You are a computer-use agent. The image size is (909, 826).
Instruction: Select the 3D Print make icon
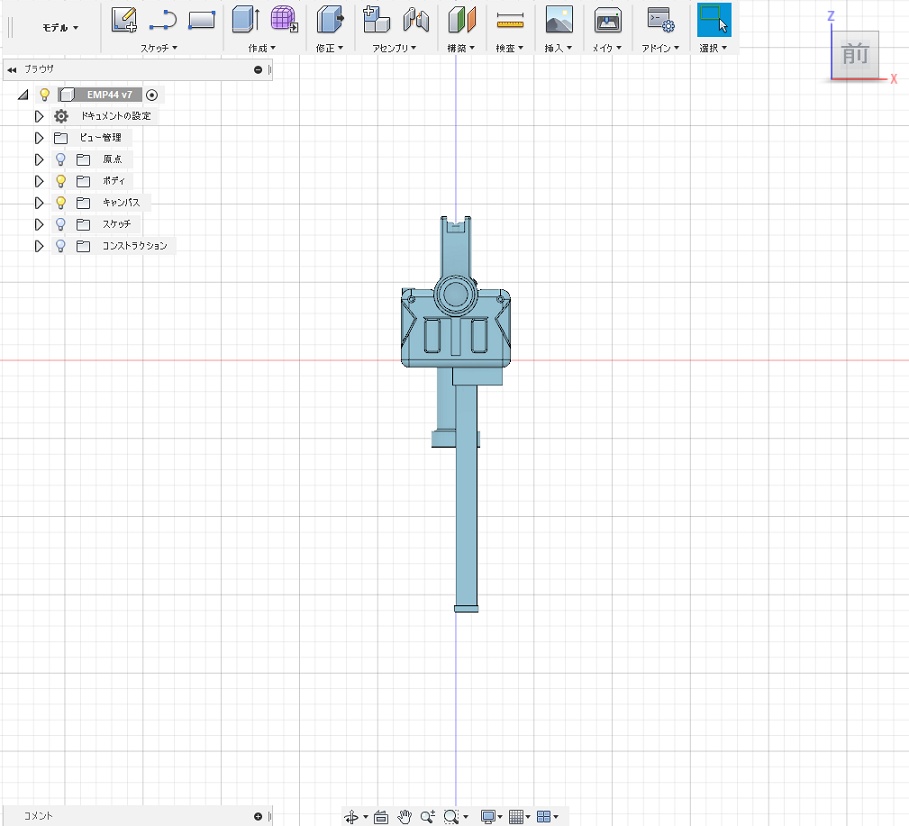[607, 19]
